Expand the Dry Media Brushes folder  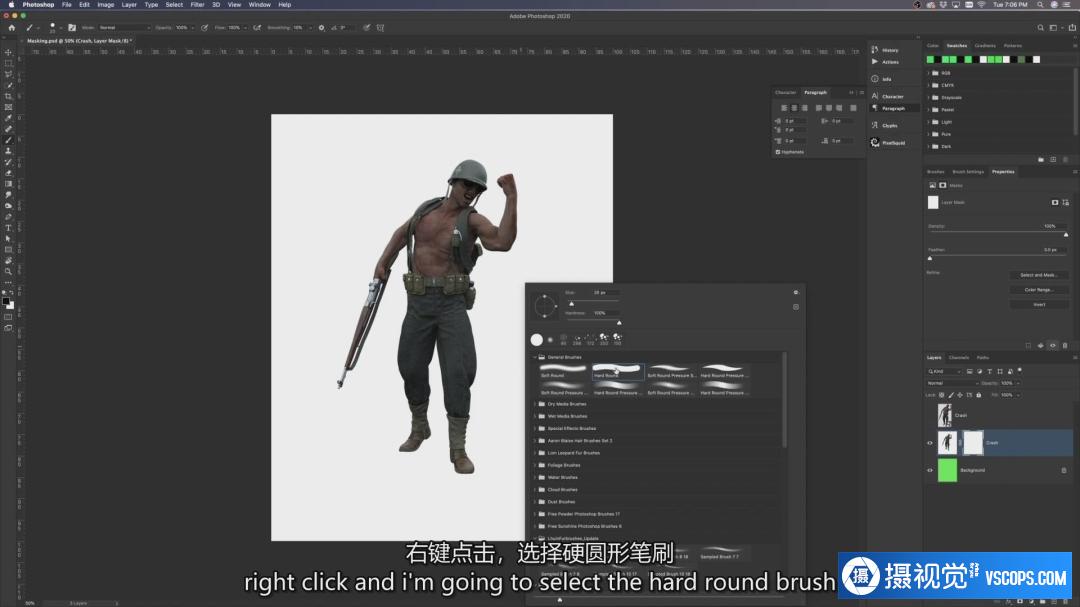click(534, 404)
